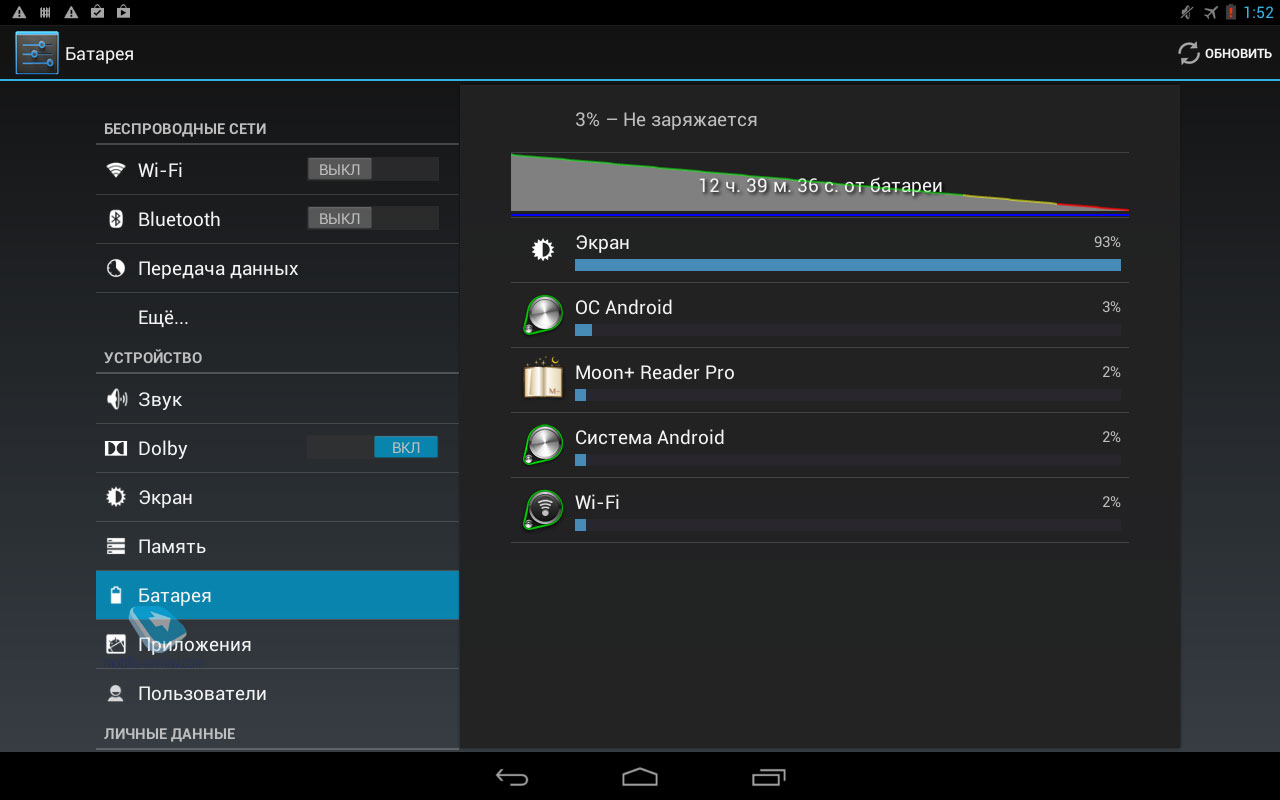The width and height of the screenshot is (1280, 800).
Task: Tap the Система Android usage icon
Action: (543, 445)
